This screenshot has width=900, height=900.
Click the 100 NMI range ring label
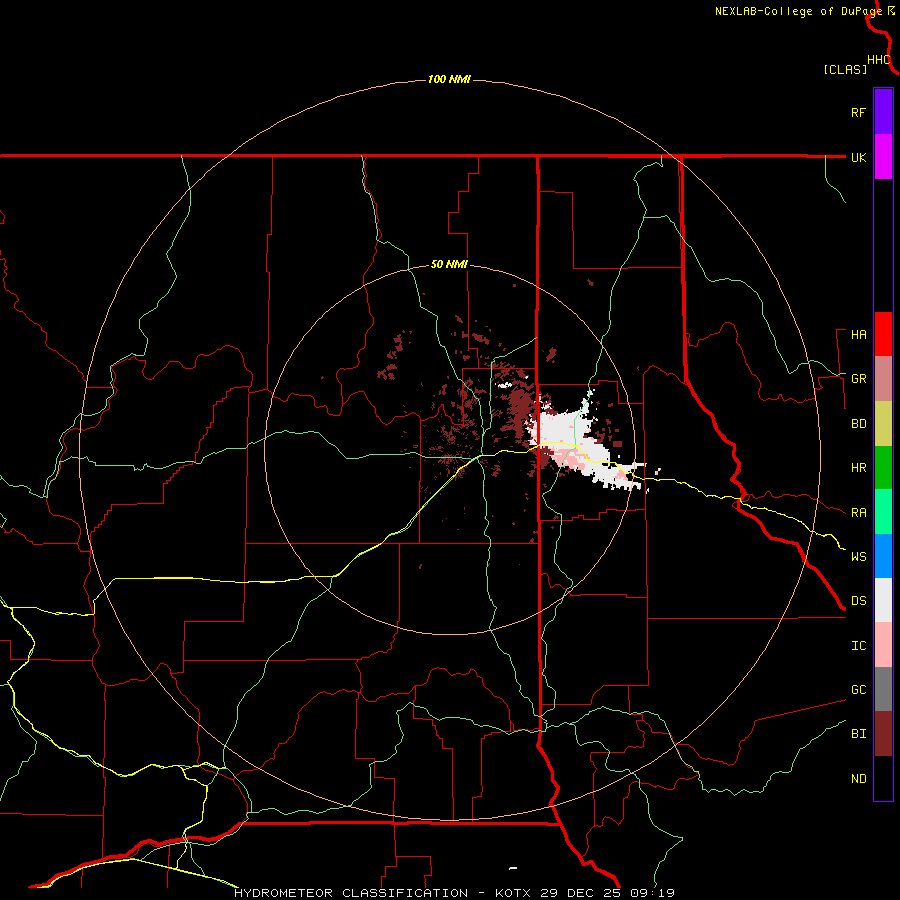tap(449, 79)
